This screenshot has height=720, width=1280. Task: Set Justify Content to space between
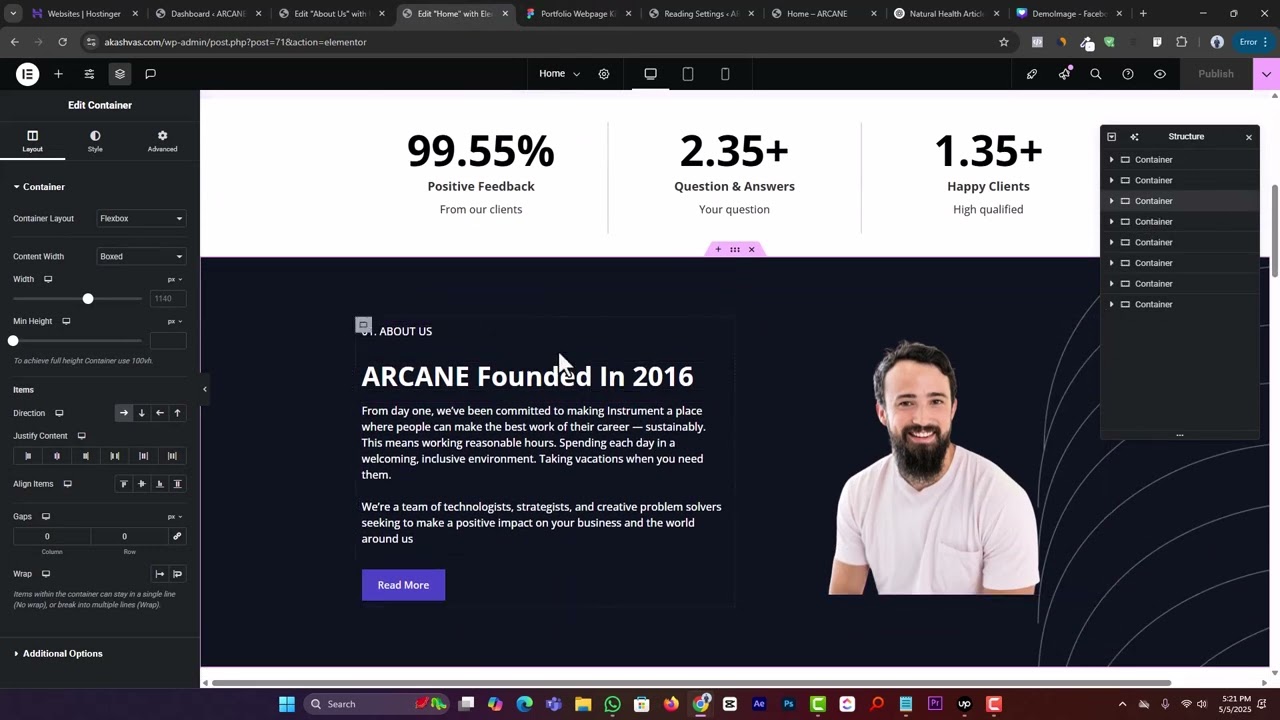click(115, 456)
